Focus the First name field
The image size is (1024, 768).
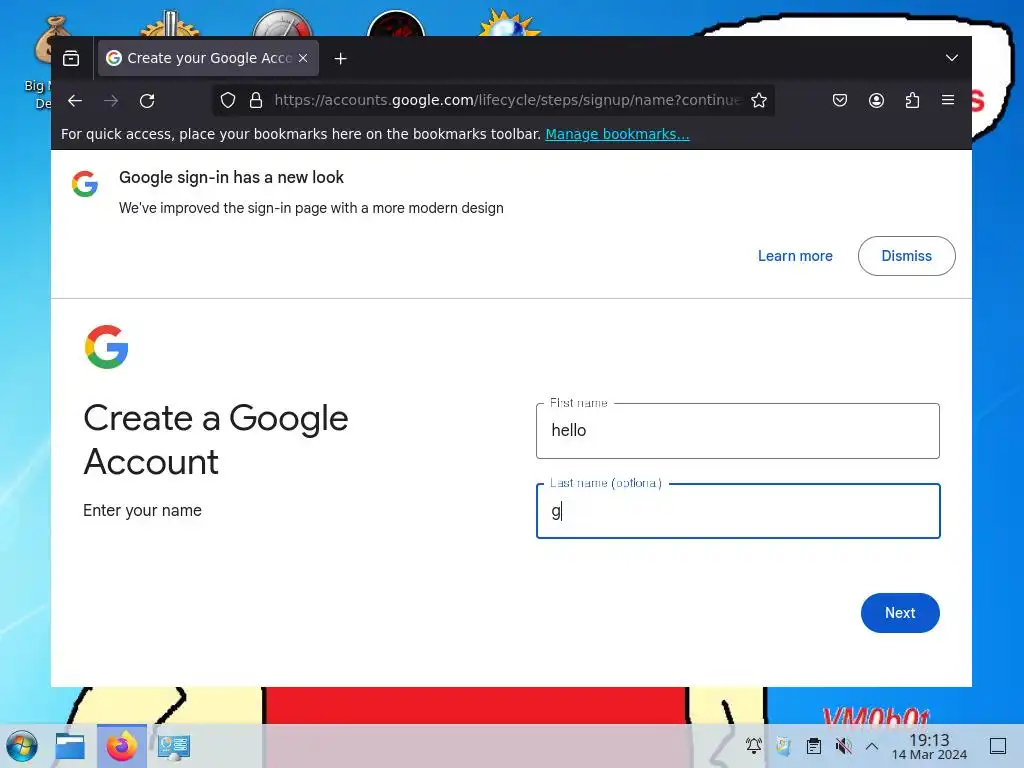[x=738, y=431]
